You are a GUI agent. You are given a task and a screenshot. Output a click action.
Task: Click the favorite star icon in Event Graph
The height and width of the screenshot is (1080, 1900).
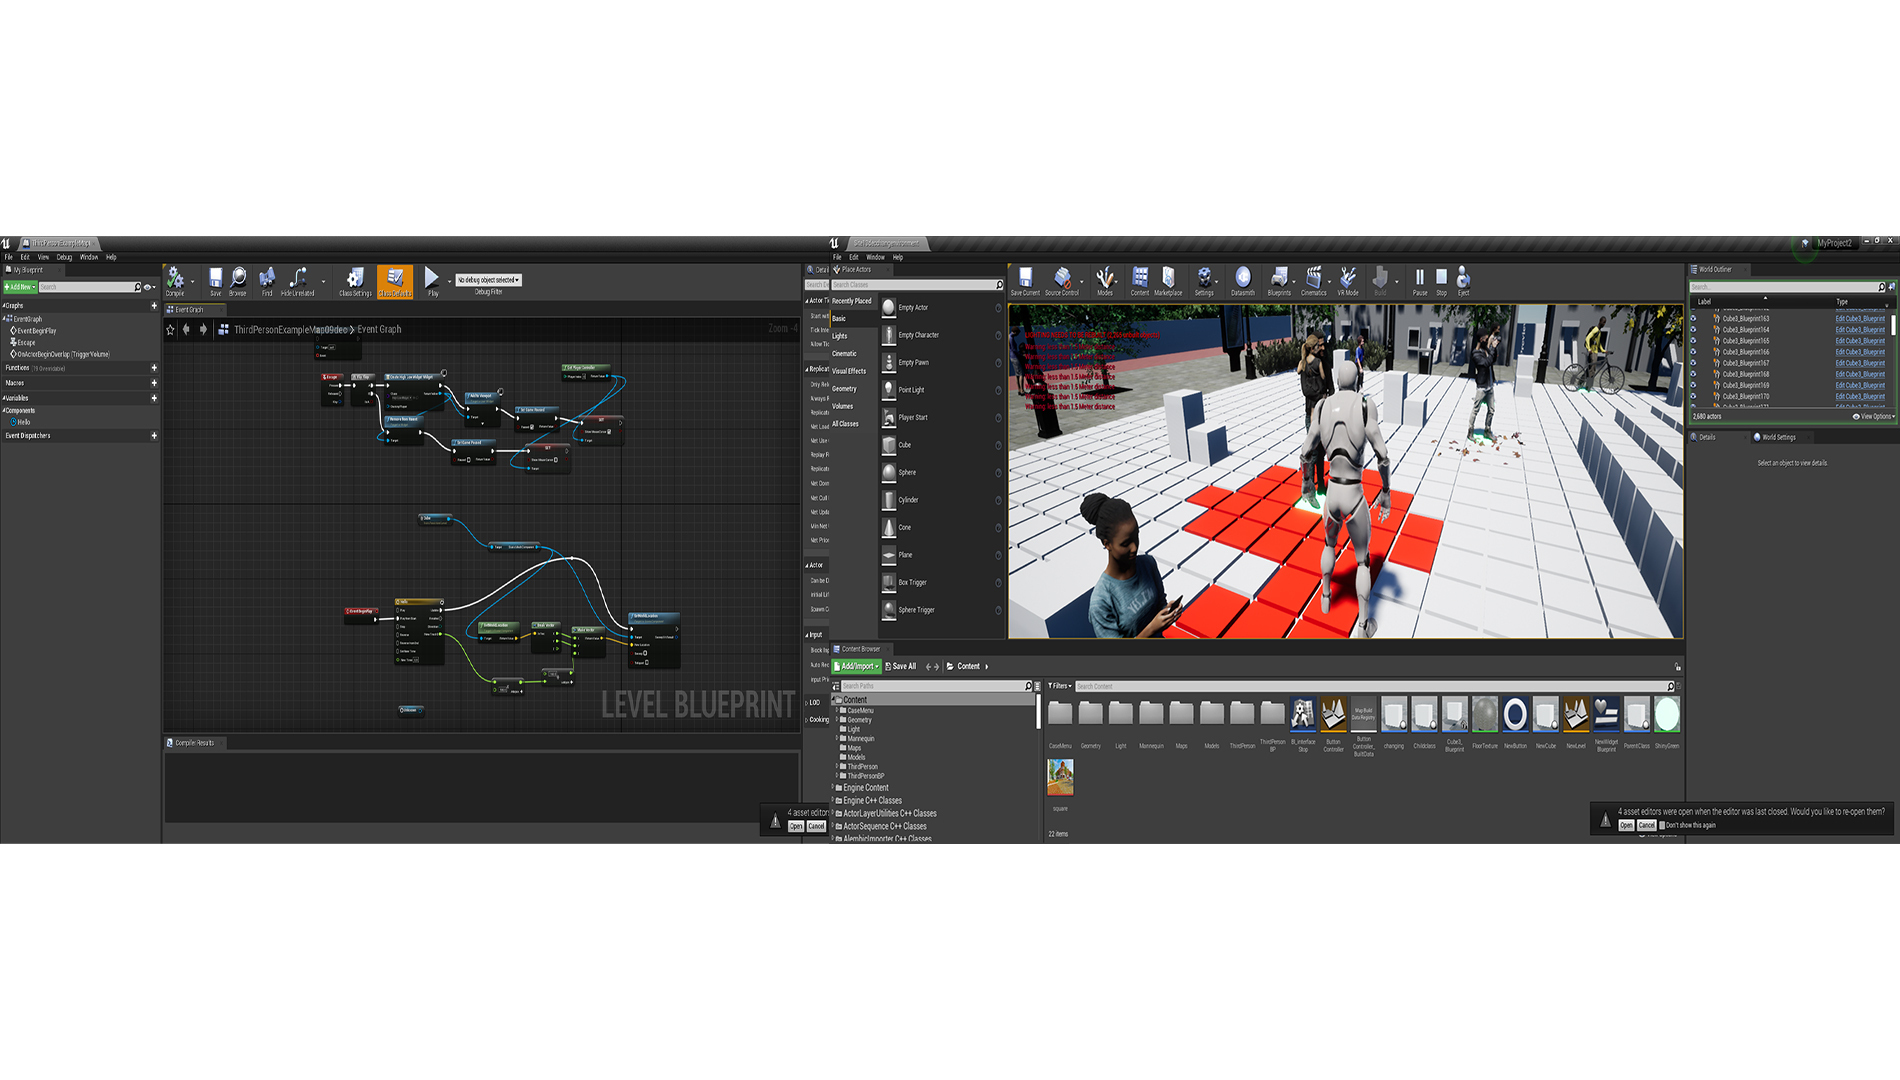[170, 329]
